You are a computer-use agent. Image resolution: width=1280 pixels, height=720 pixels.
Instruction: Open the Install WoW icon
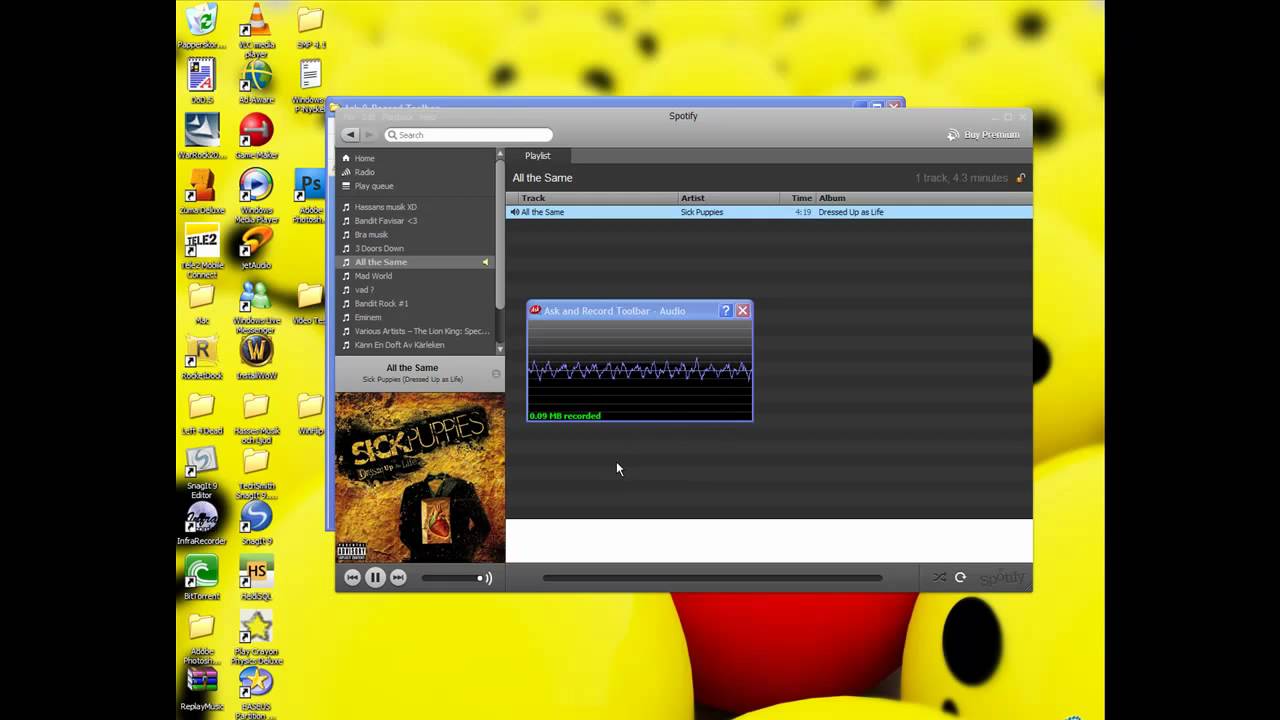[x=256, y=356]
